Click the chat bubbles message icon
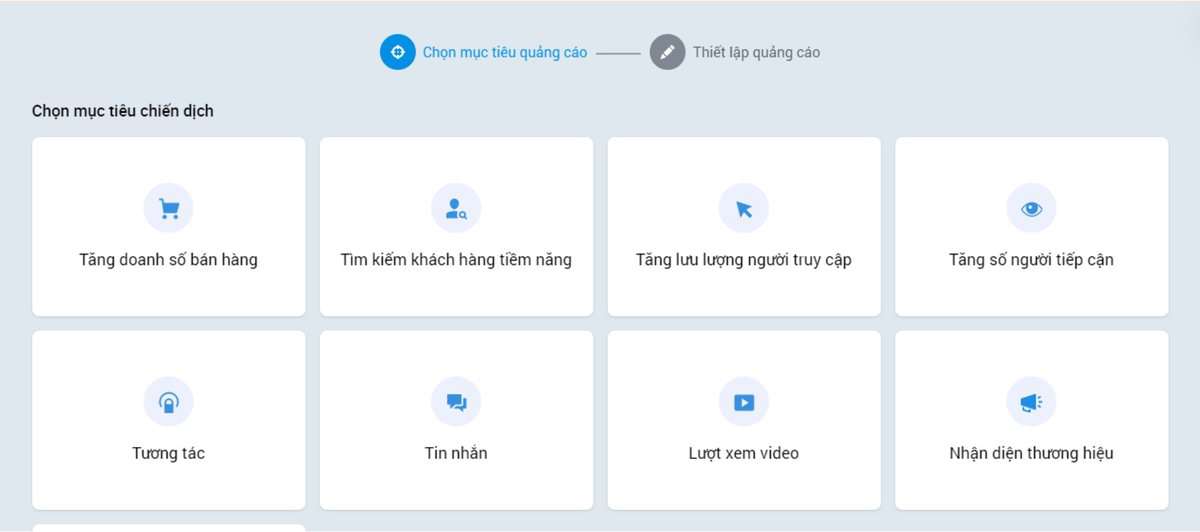The image size is (1200, 532). [456, 402]
